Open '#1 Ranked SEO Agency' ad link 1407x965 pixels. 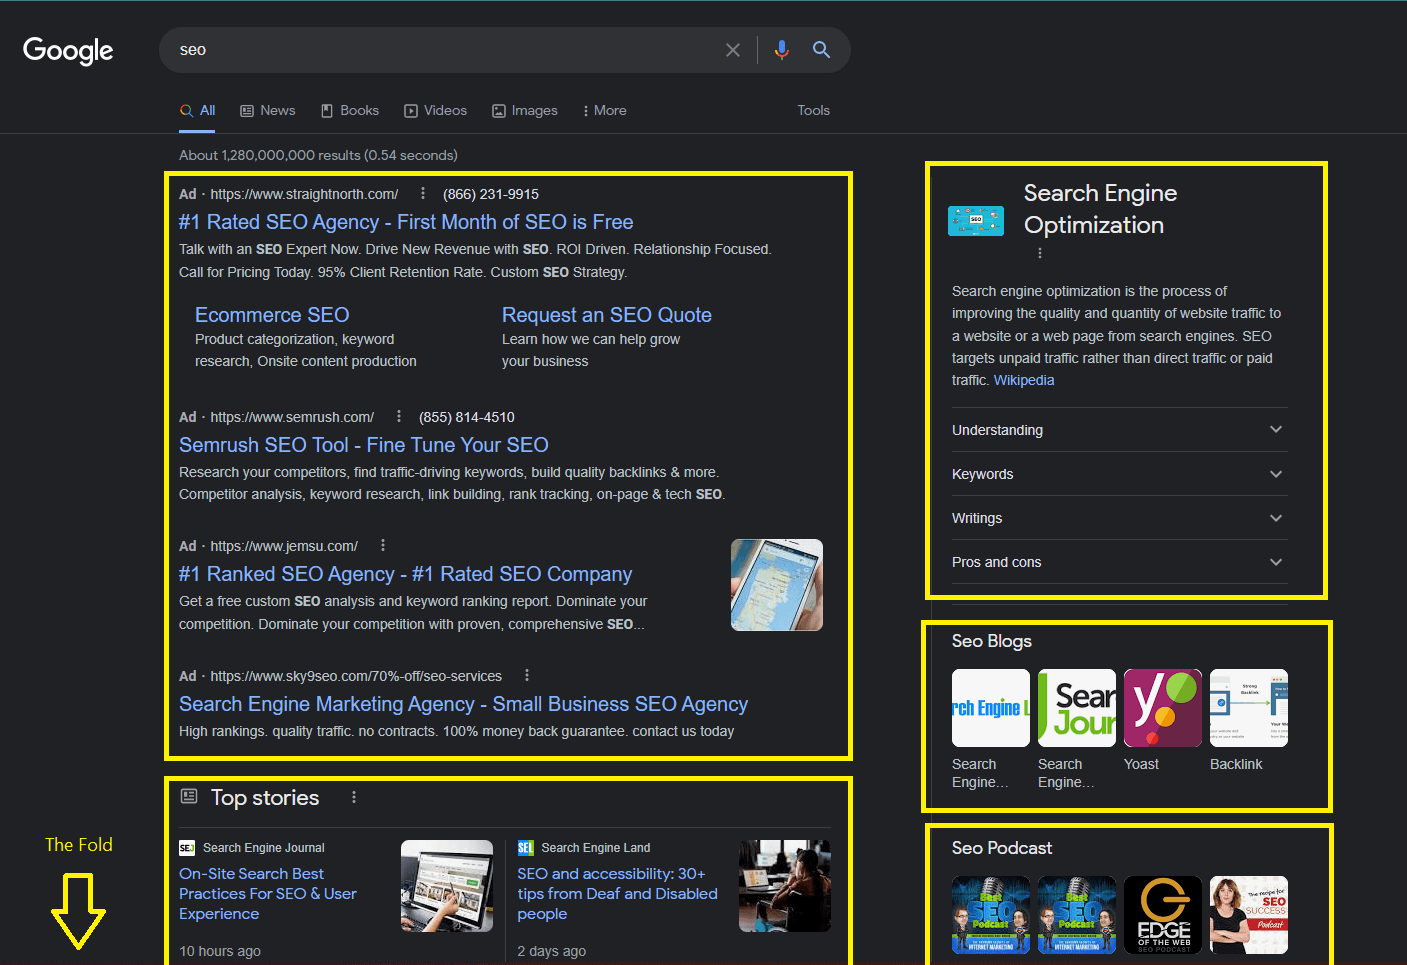405,574
